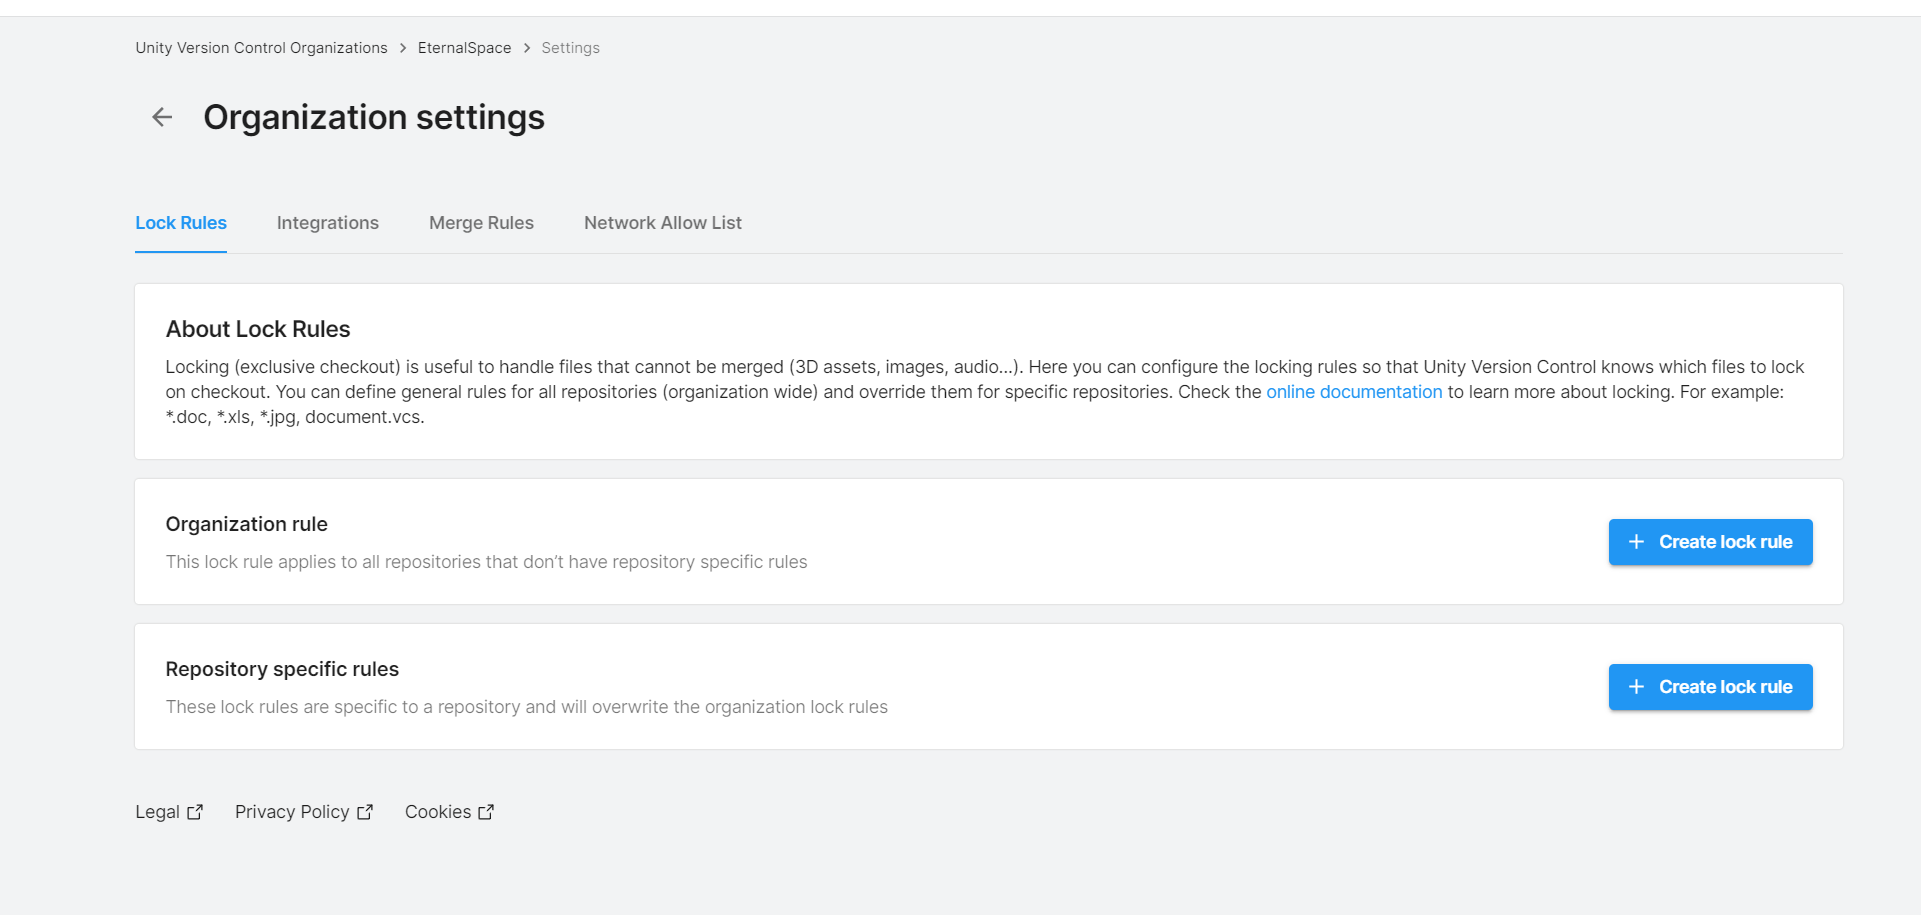
Task: Open the Privacy Policy footer link
Action: coord(292,812)
